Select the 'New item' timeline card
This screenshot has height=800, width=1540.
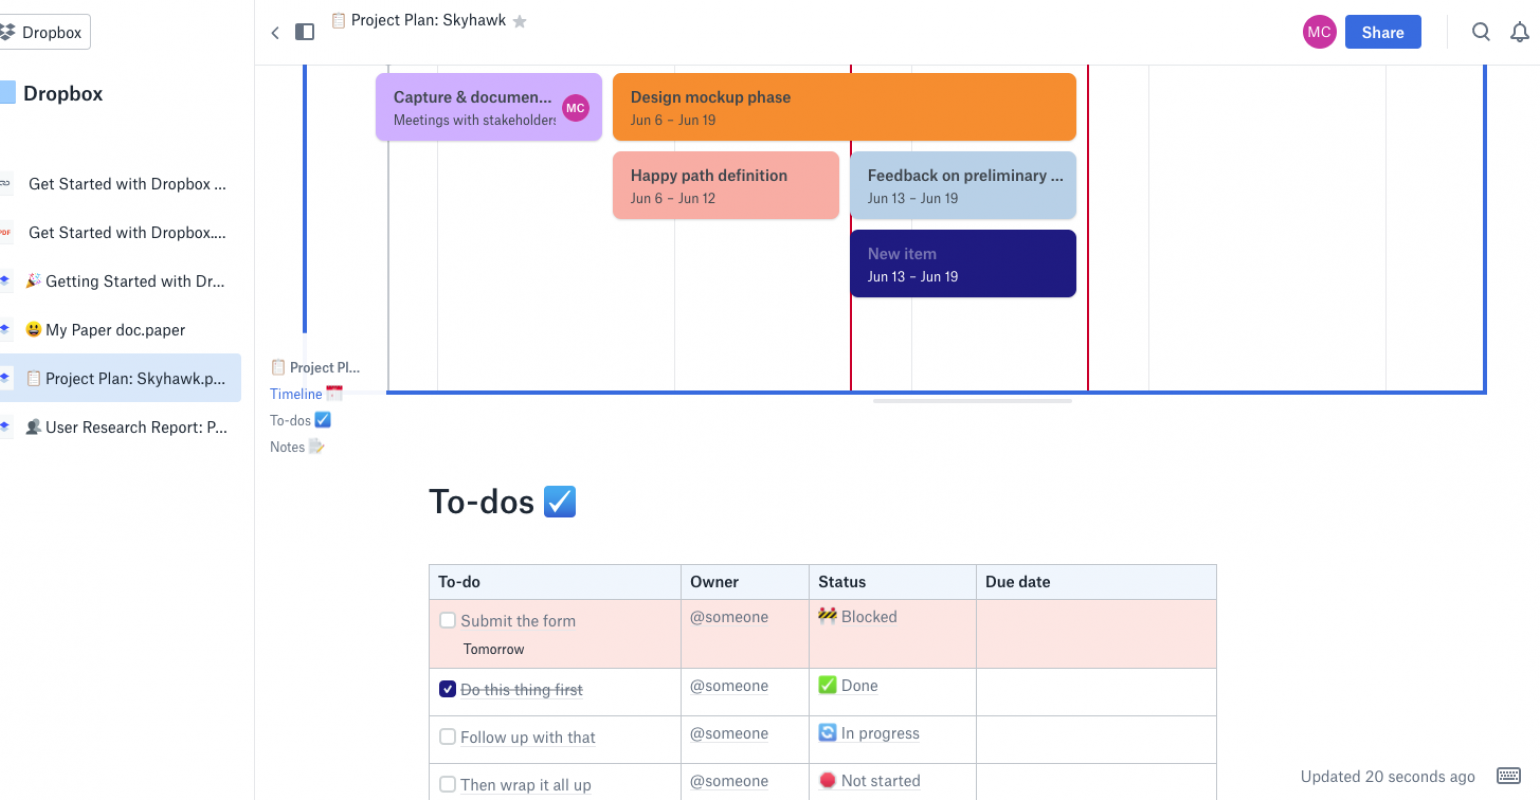[962, 263]
